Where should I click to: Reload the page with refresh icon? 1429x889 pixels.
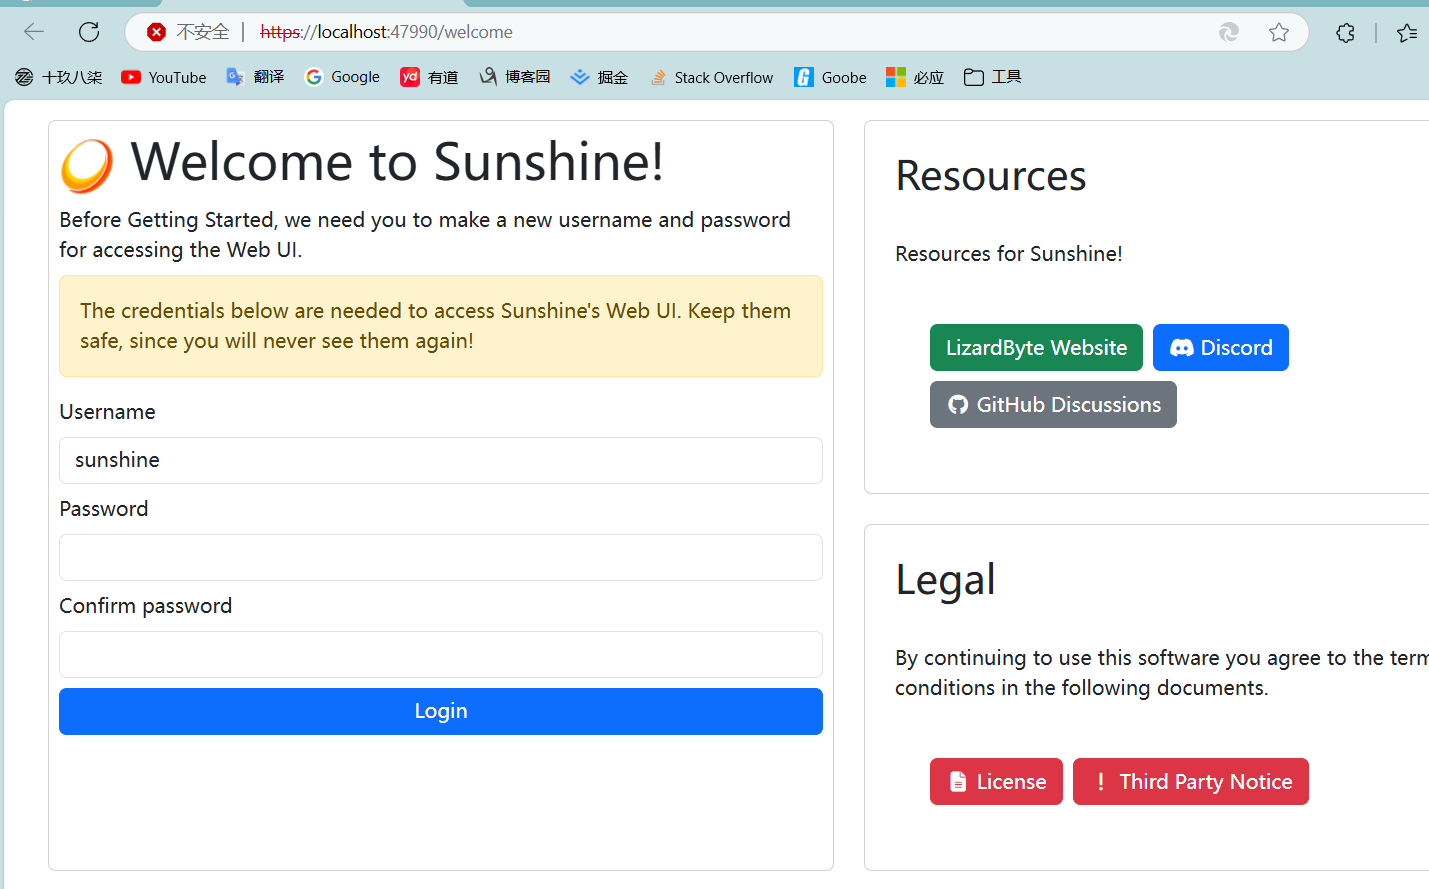89,32
